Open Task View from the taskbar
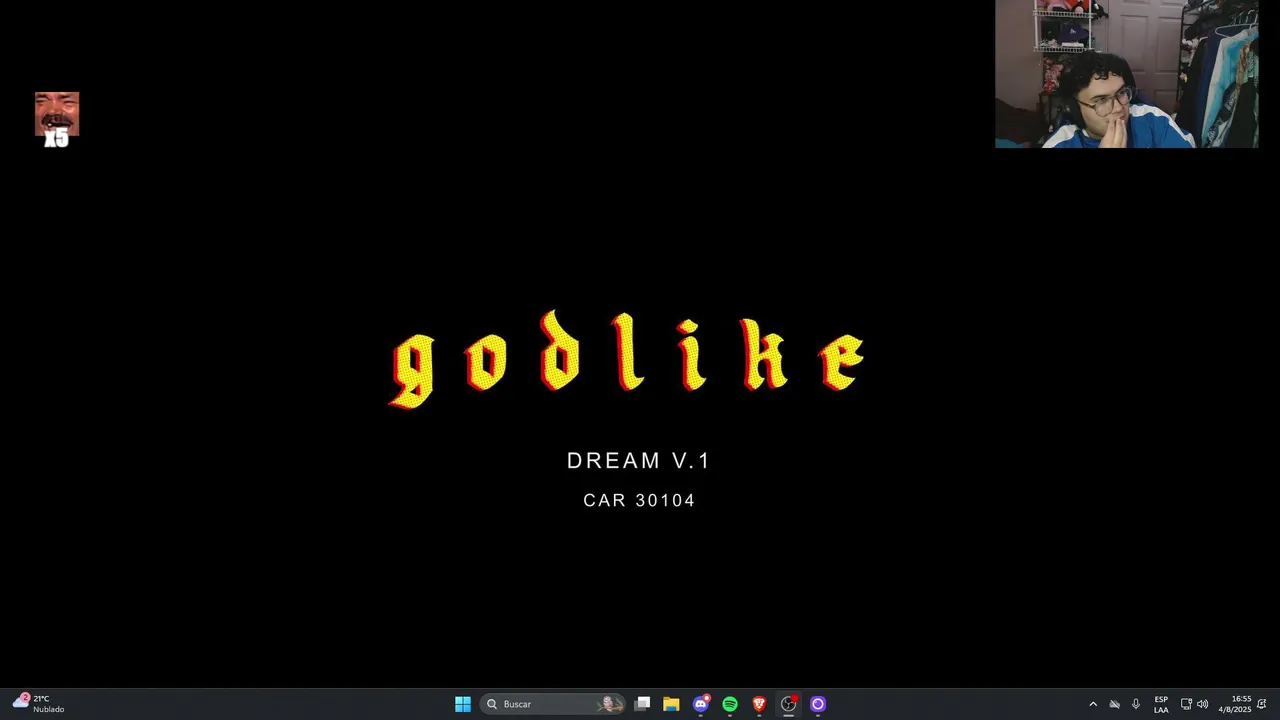This screenshot has height=720, width=1280. coord(642,704)
